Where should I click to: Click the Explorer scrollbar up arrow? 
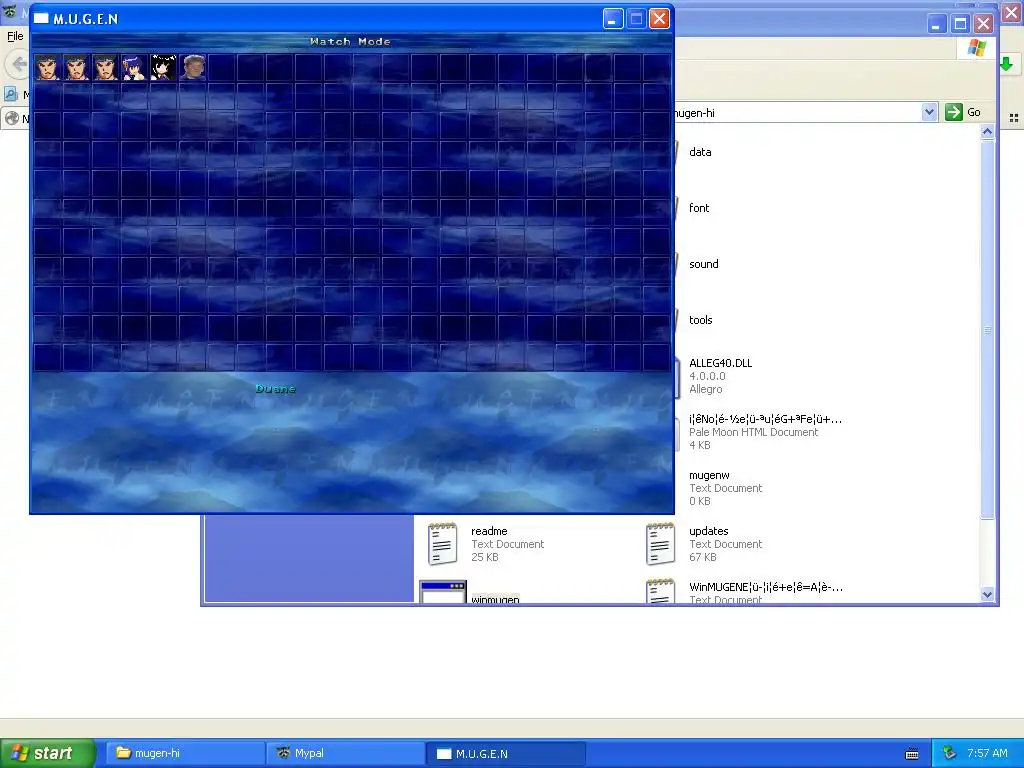[987, 132]
